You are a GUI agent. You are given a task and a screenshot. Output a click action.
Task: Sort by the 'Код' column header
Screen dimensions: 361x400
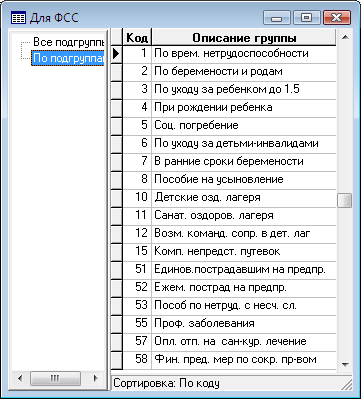pos(137,37)
